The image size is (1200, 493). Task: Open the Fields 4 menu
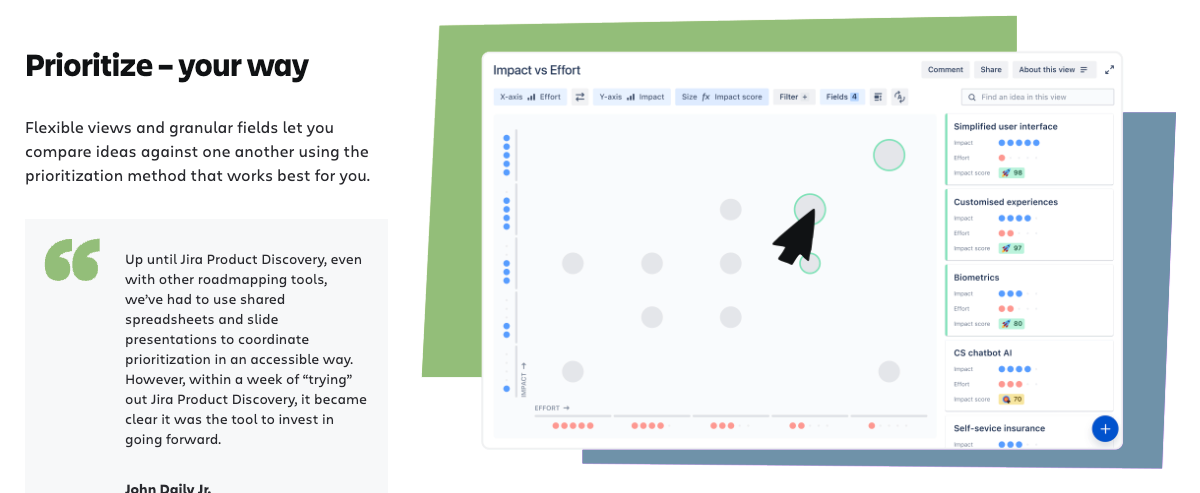841,97
